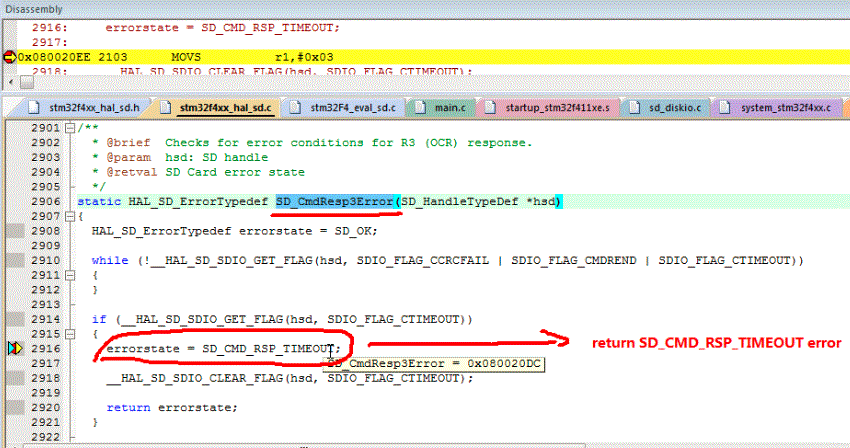
Task: Click the '@brief' comment line 2902
Action: pos(312,143)
